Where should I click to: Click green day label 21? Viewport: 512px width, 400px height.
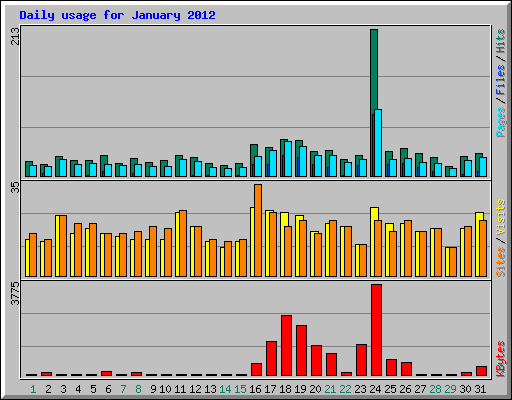(x=330, y=389)
